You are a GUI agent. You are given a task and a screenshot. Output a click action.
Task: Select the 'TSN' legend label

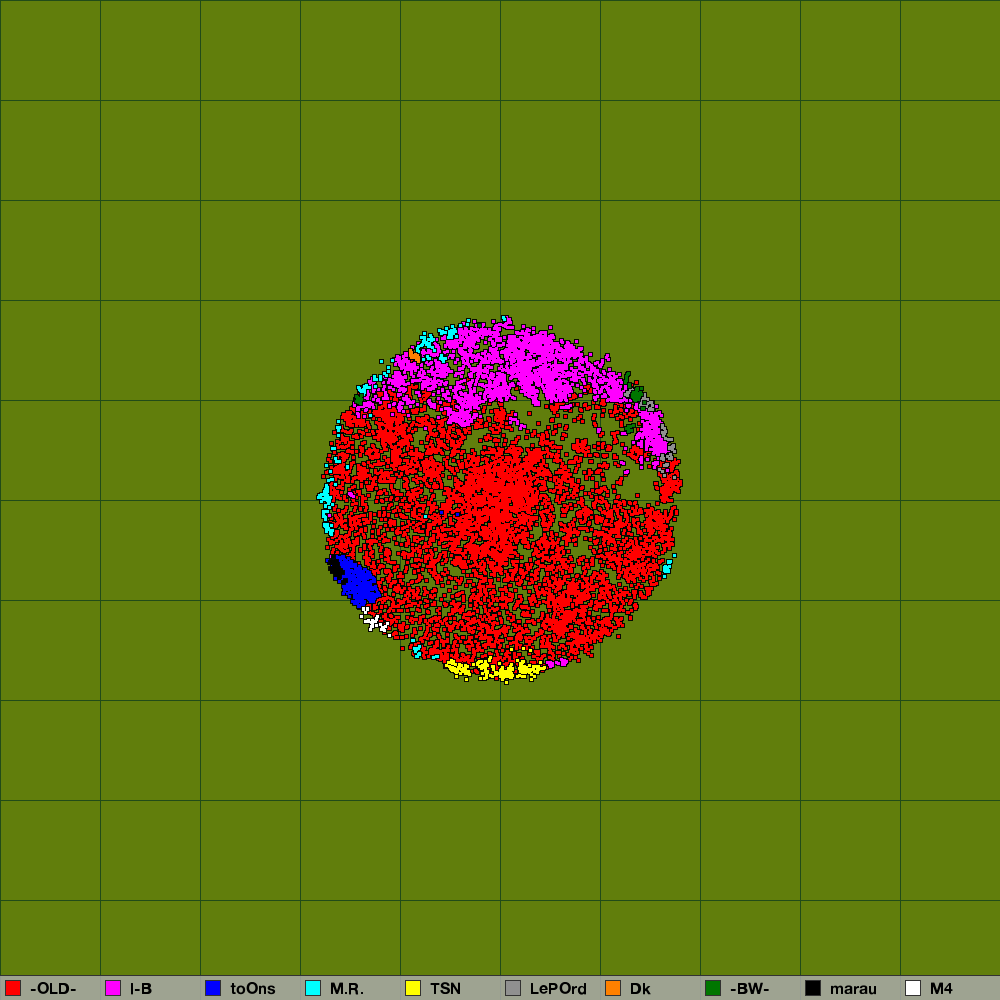445,989
